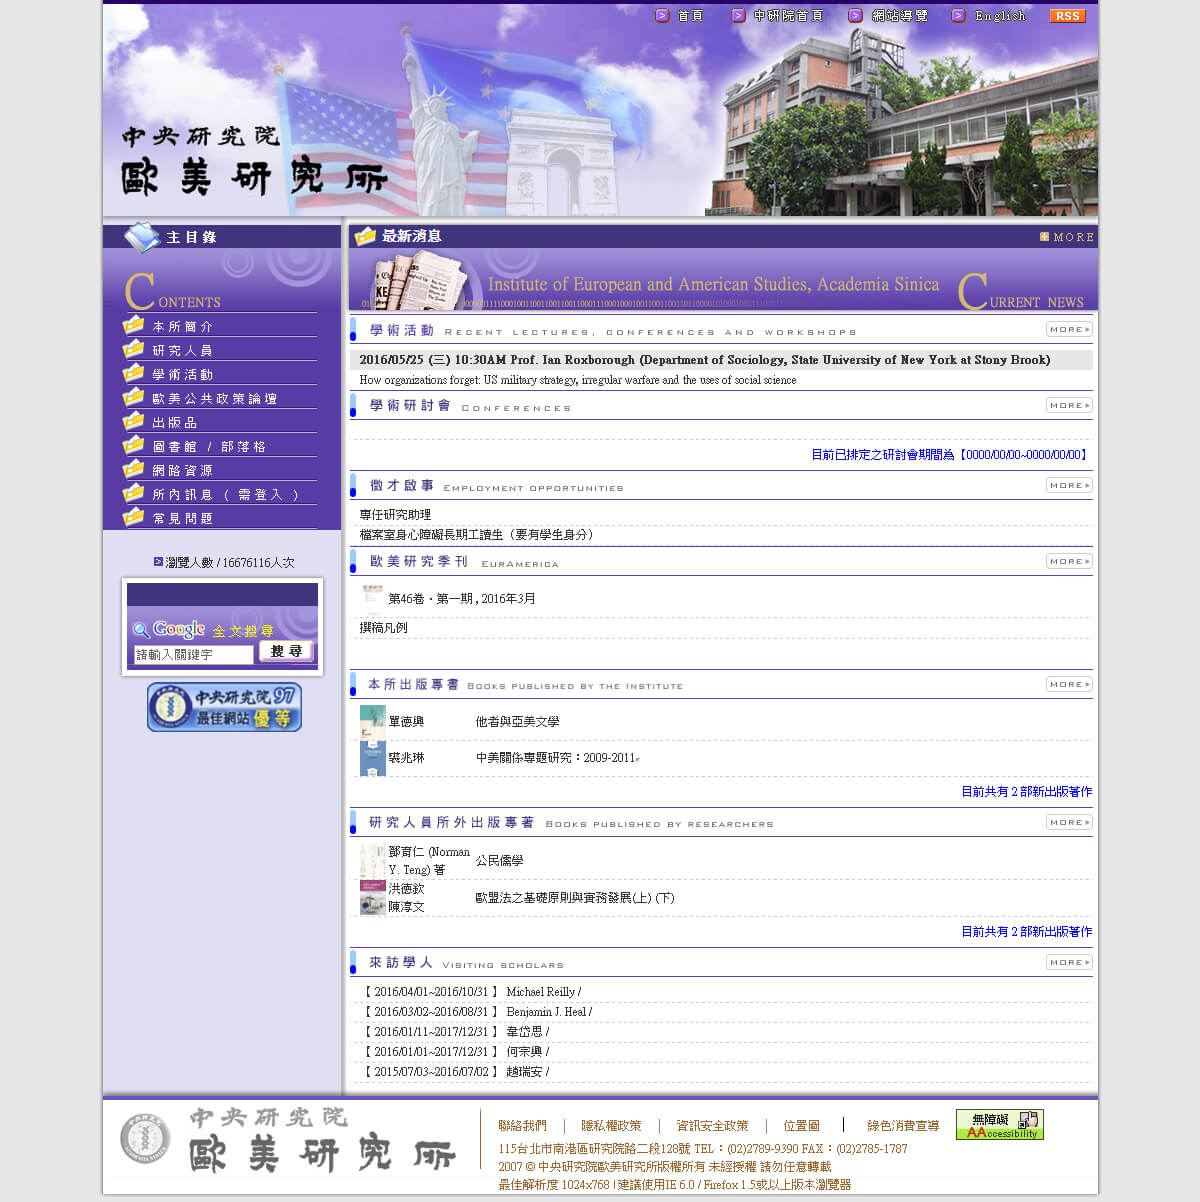Image resolution: width=1200 pixels, height=1202 pixels.
Task: Open 網站導覽 site map
Action: pyautogui.click(x=899, y=16)
